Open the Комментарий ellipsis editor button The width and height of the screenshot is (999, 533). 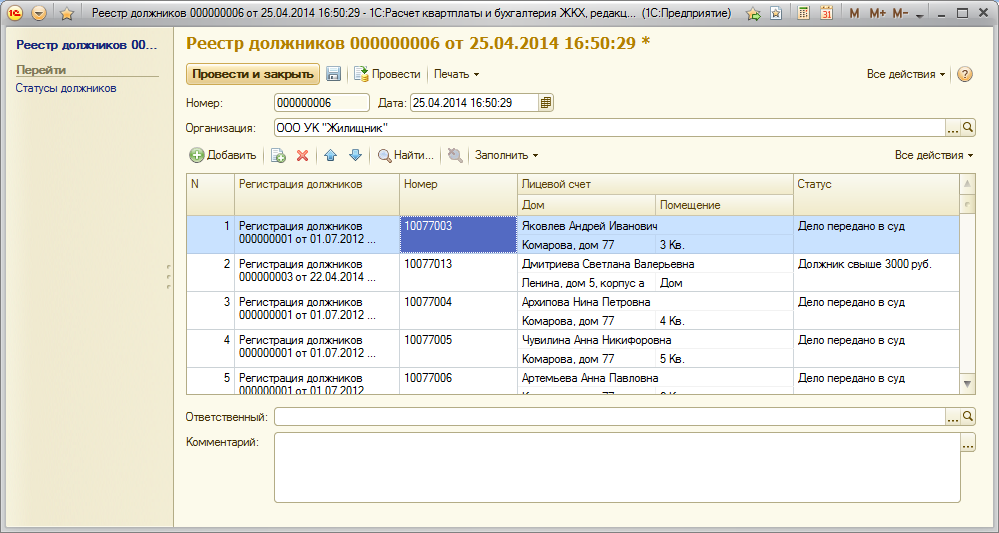(968, 443)
